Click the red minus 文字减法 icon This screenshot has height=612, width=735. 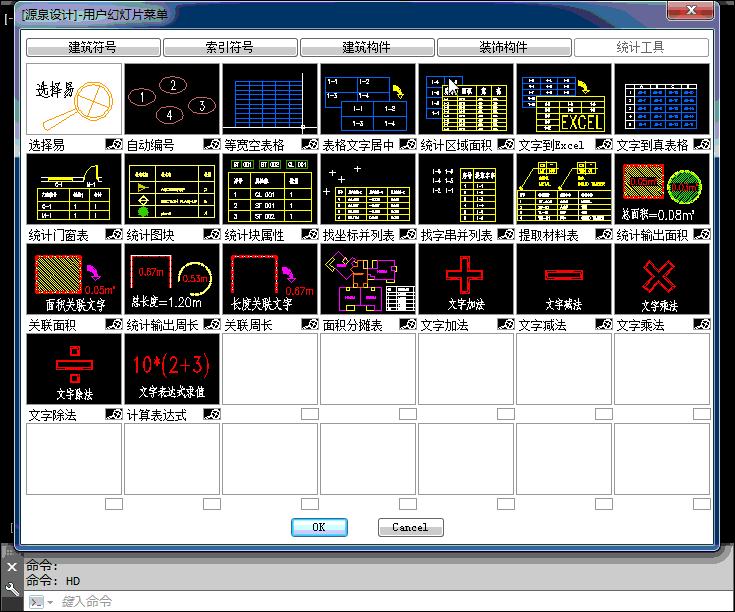pos(564,279)
